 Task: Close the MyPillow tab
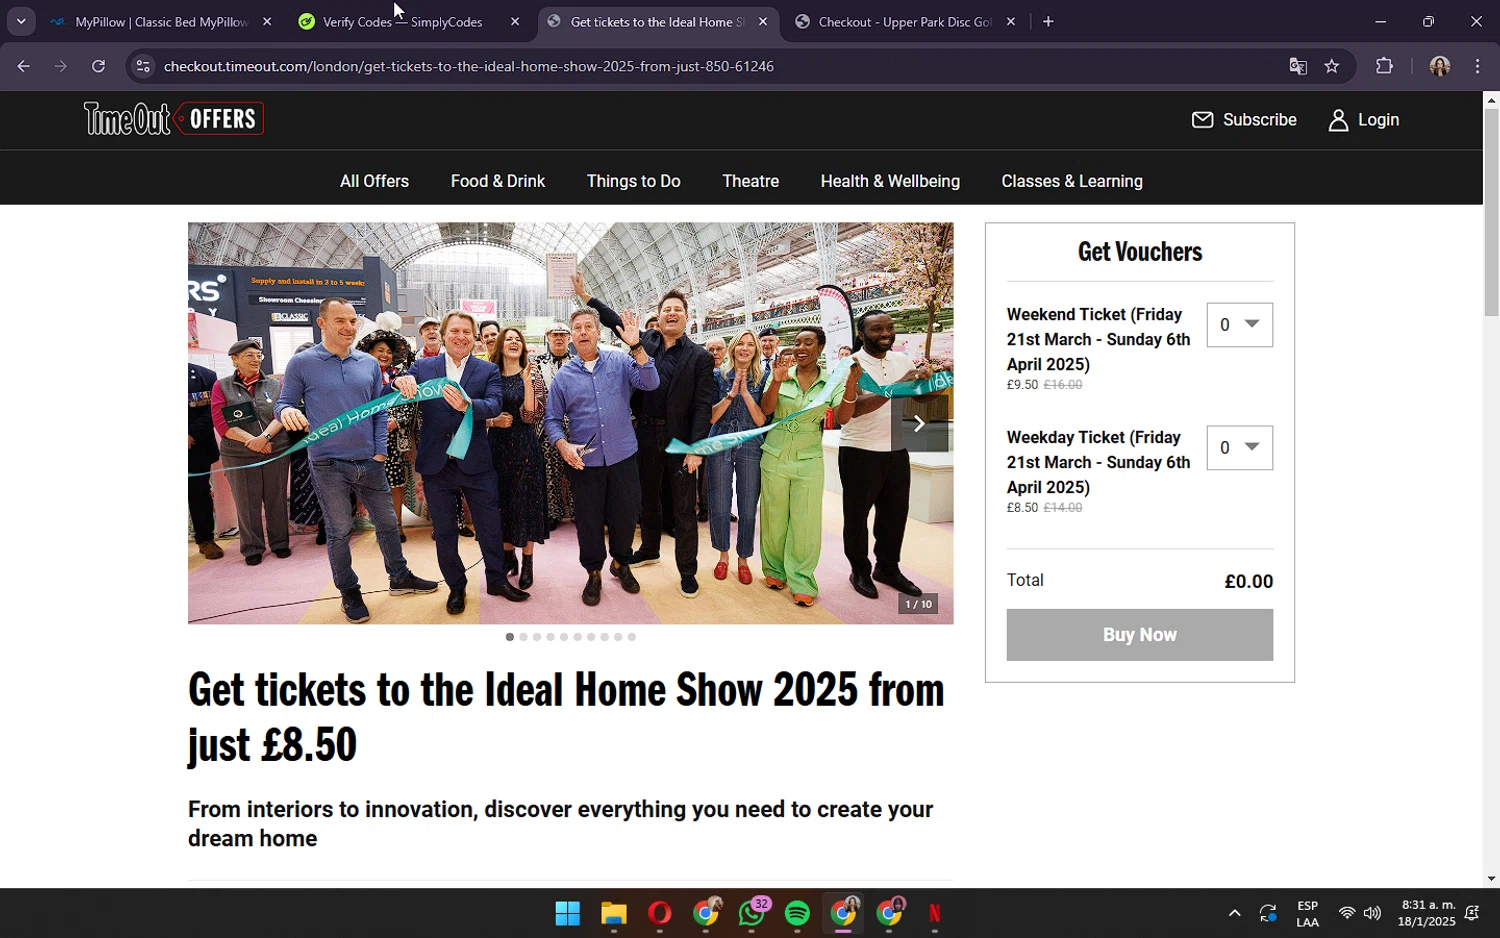coord(267,21)
